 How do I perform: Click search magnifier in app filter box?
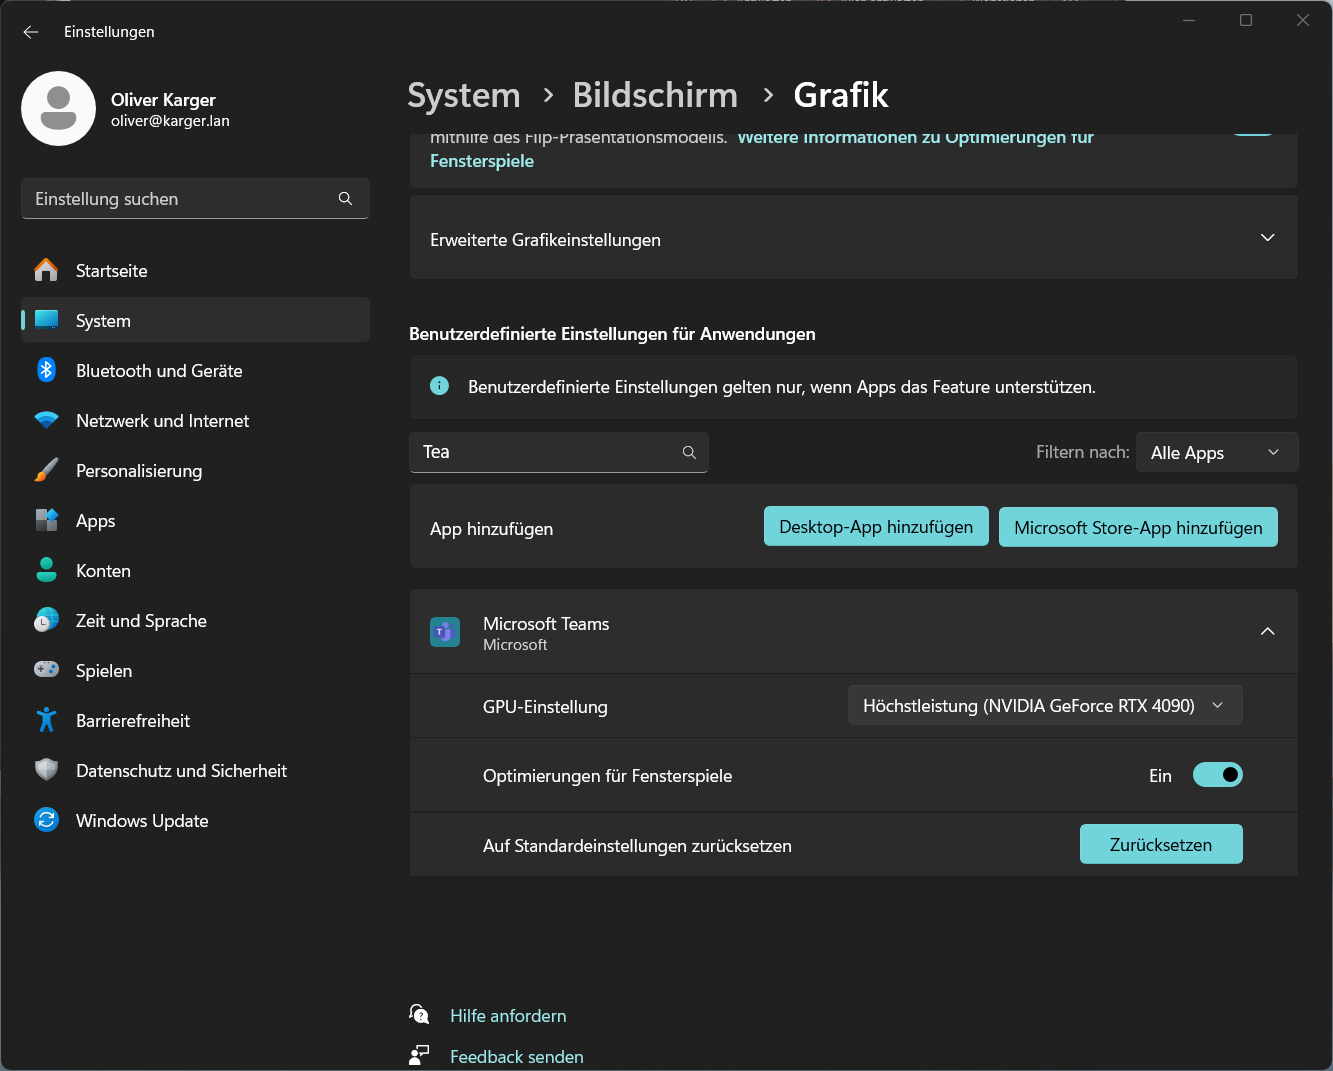(x=689, y=452)
